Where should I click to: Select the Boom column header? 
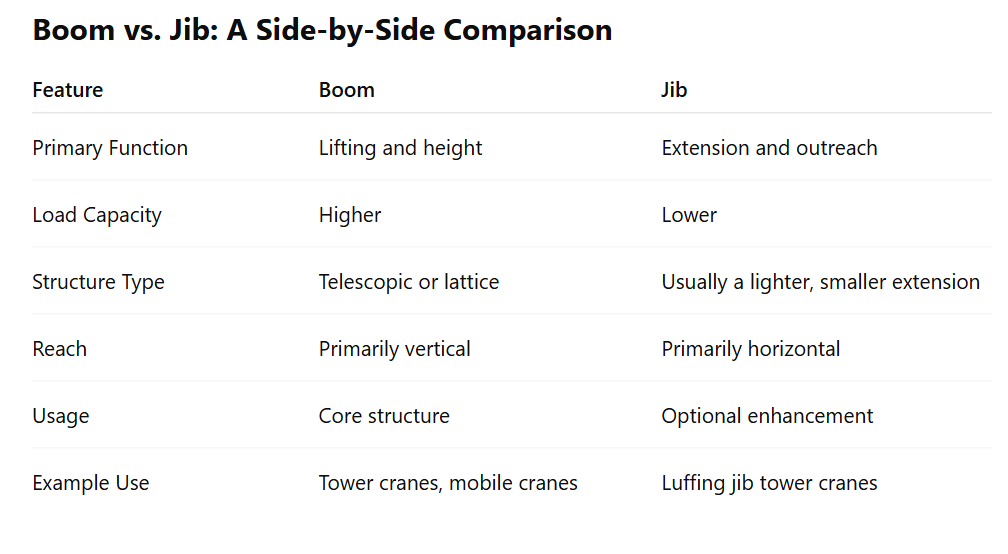click(x=346, y=90)
